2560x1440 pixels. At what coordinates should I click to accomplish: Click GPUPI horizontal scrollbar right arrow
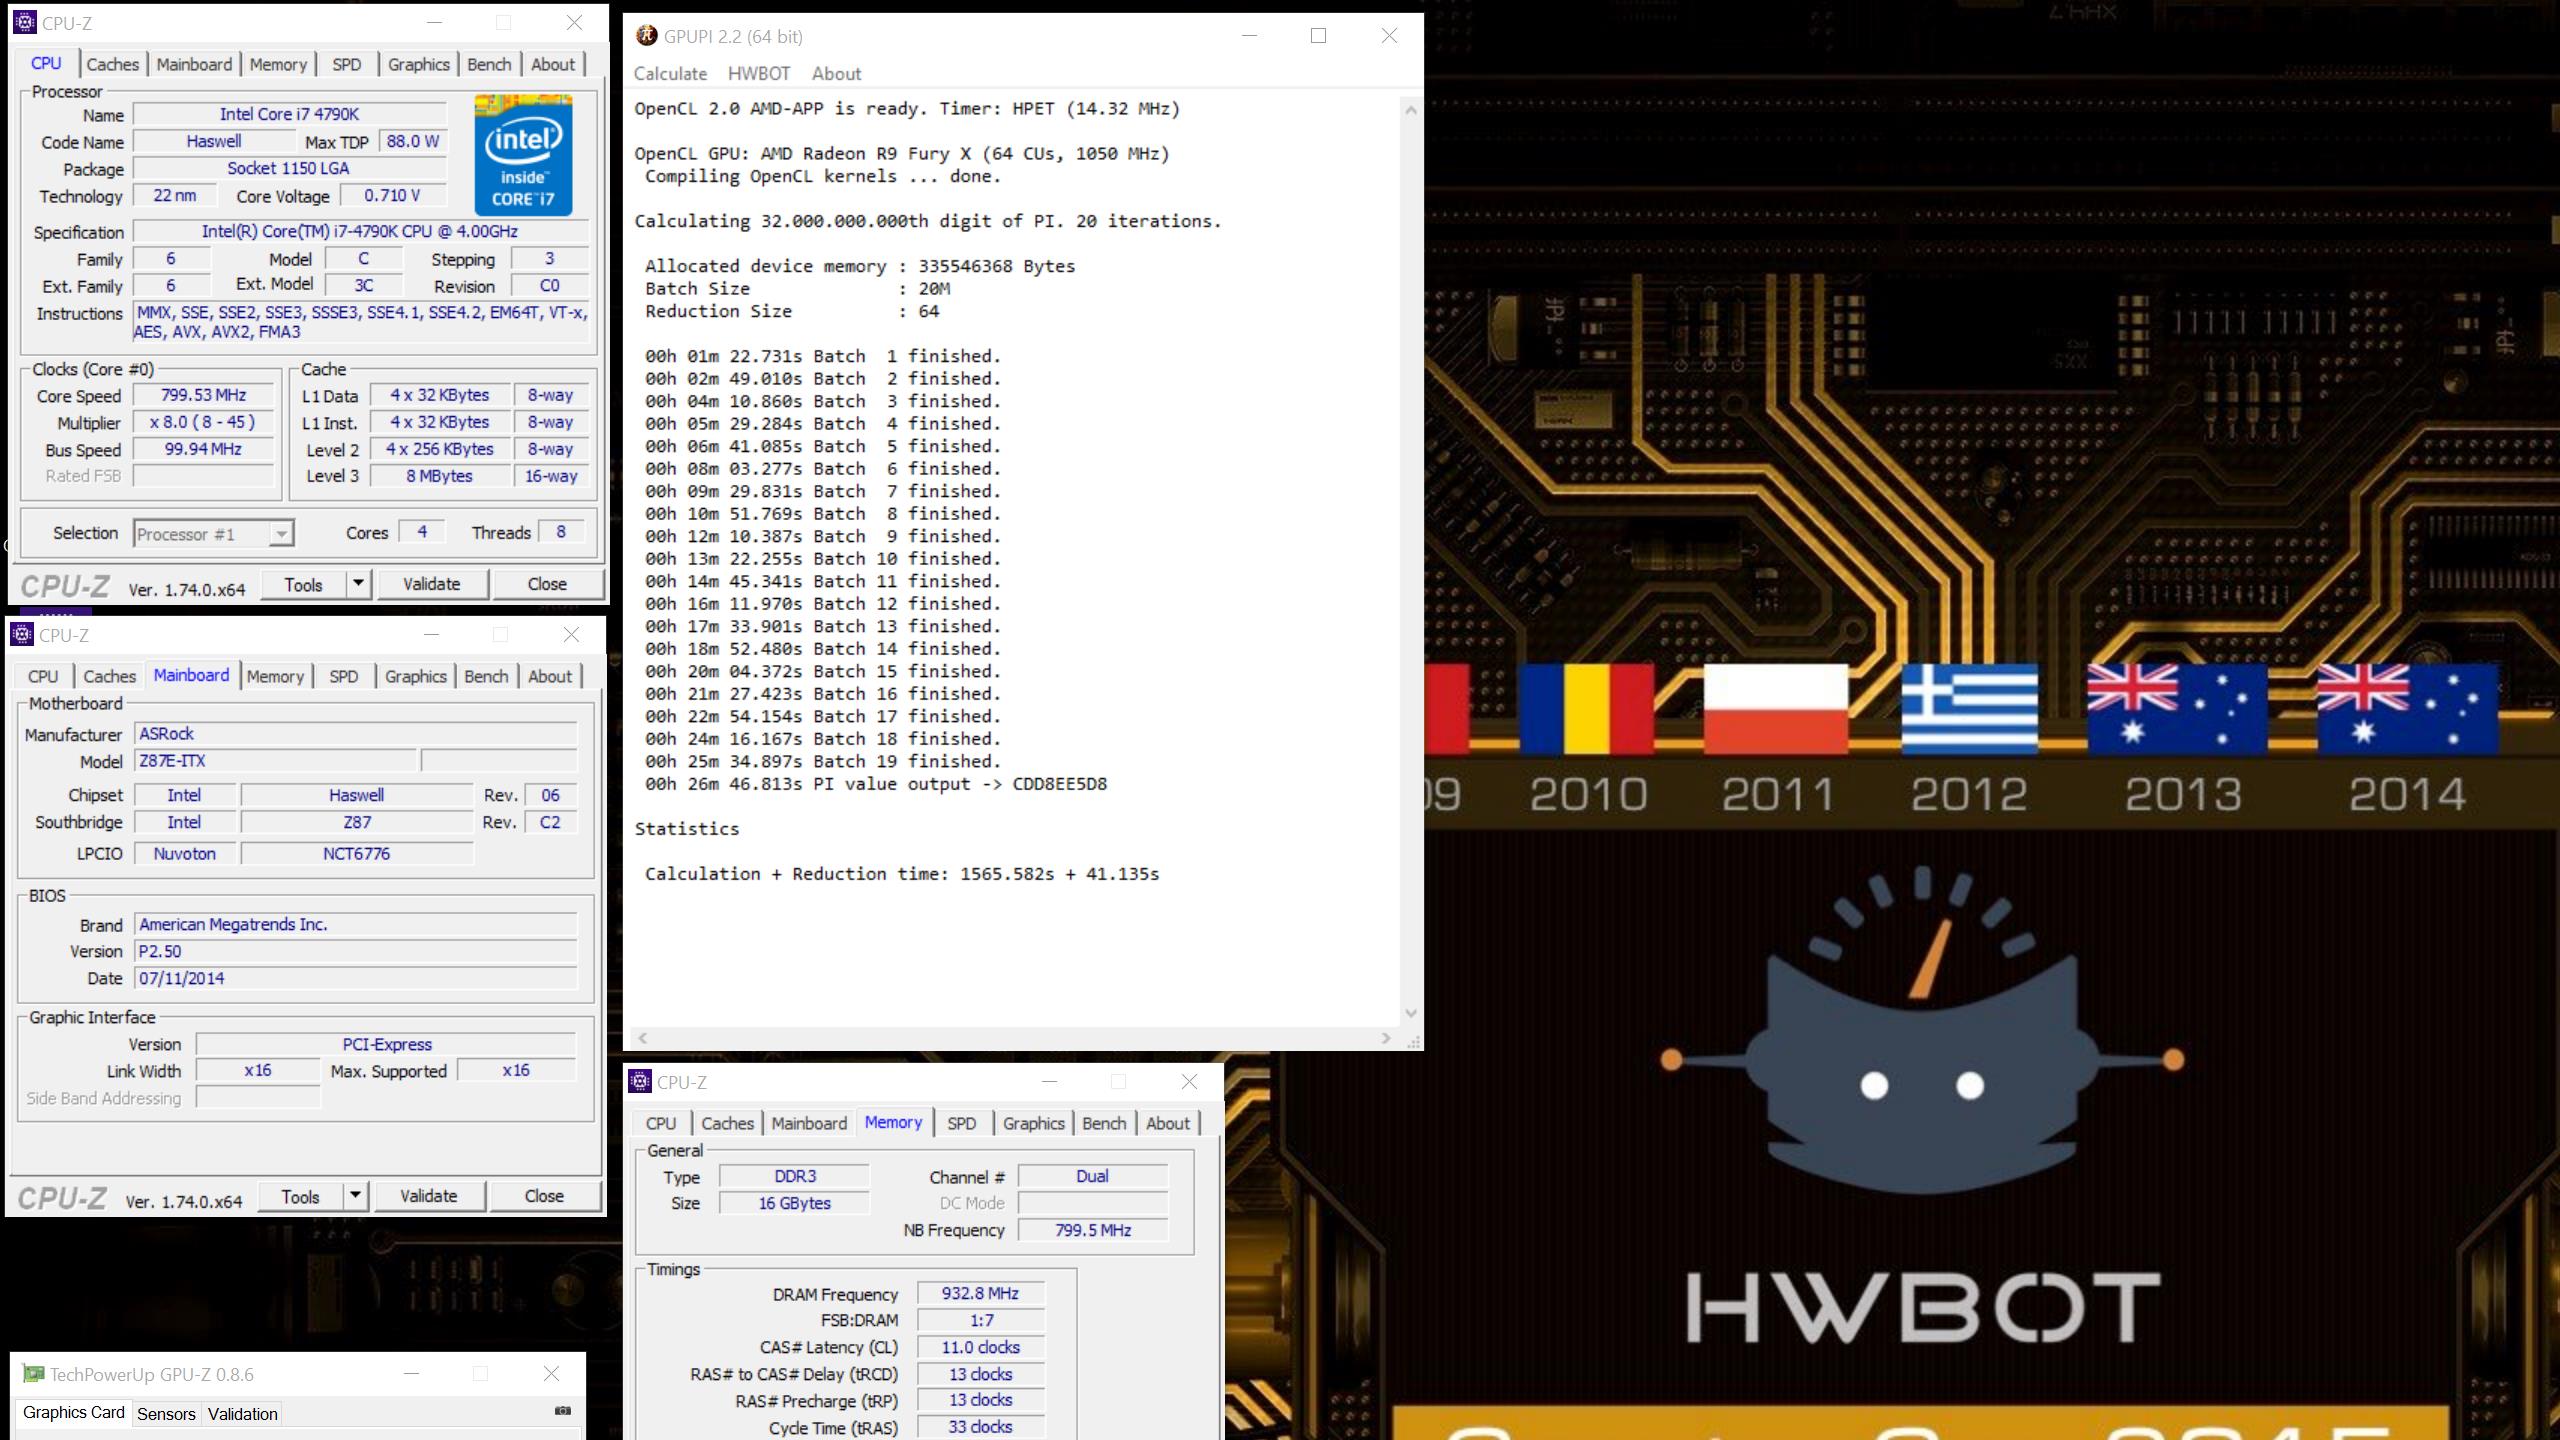(1386, 1038)
